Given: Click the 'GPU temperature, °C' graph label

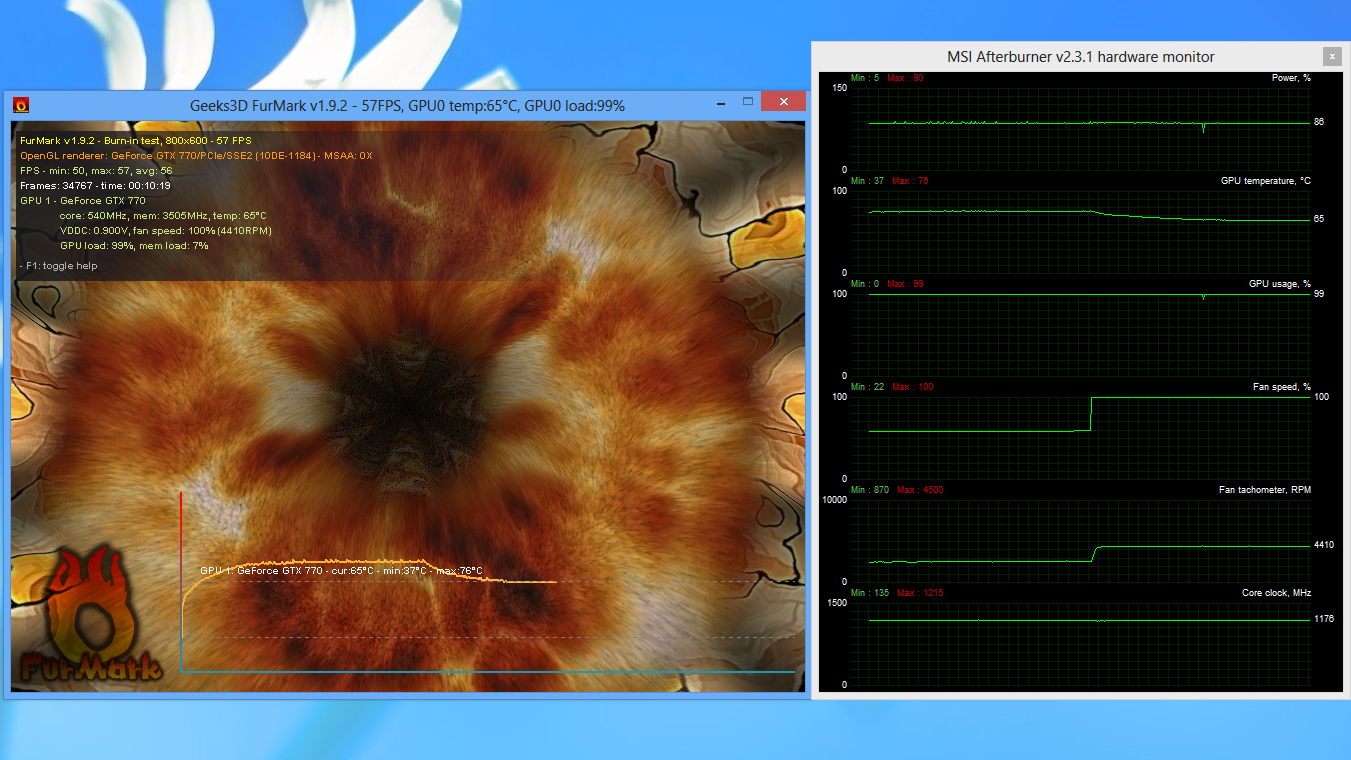Looking at the screenshot, I should pos(1265,181).
